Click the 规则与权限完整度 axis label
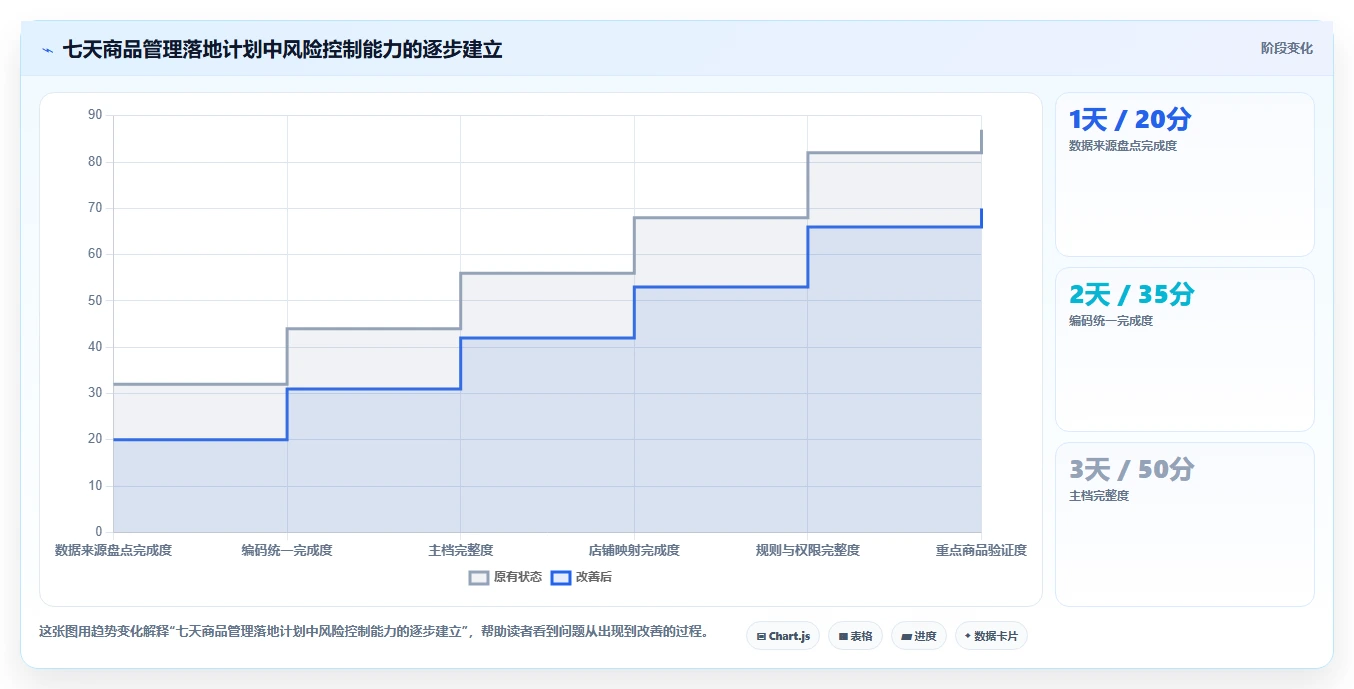Viewport: 1354px width, 689px height. [x=808, y=550]
